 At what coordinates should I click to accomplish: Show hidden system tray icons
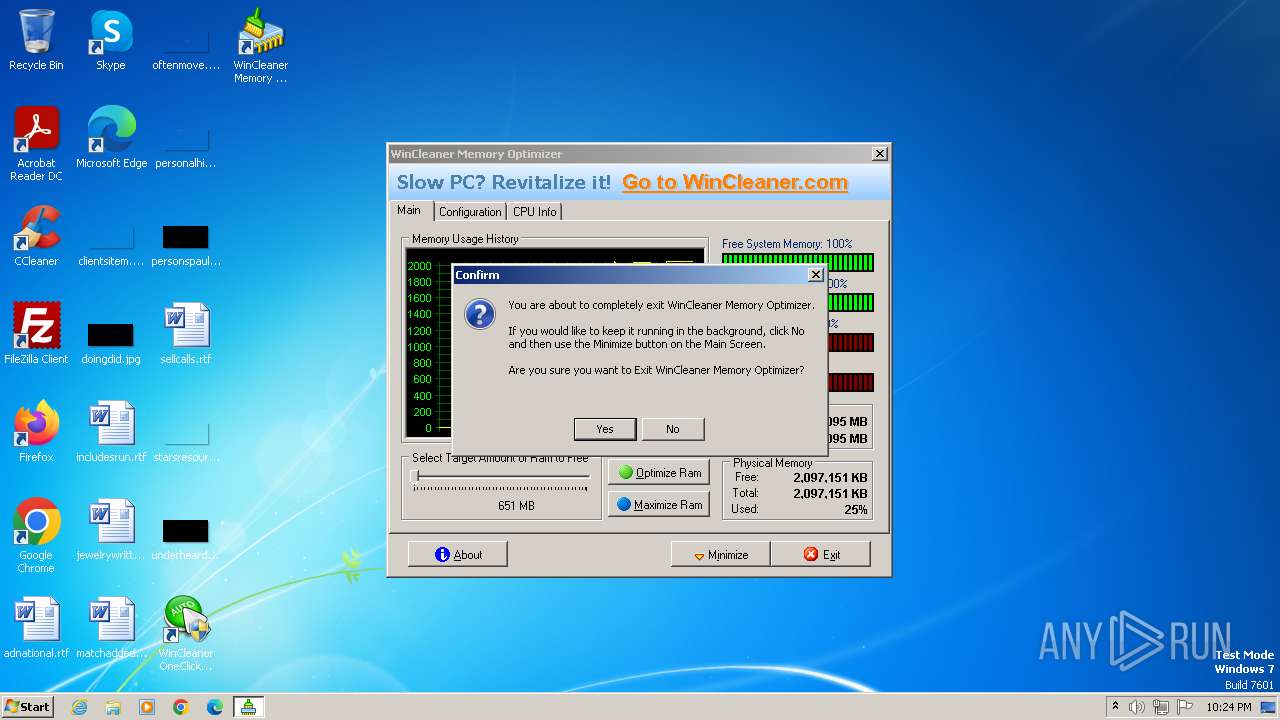[x=1115, y=707]
